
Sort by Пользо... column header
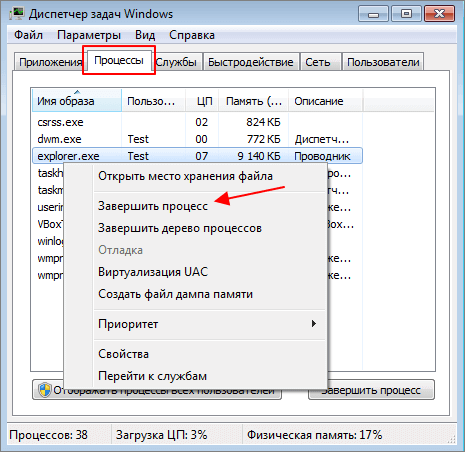point(153,101)
